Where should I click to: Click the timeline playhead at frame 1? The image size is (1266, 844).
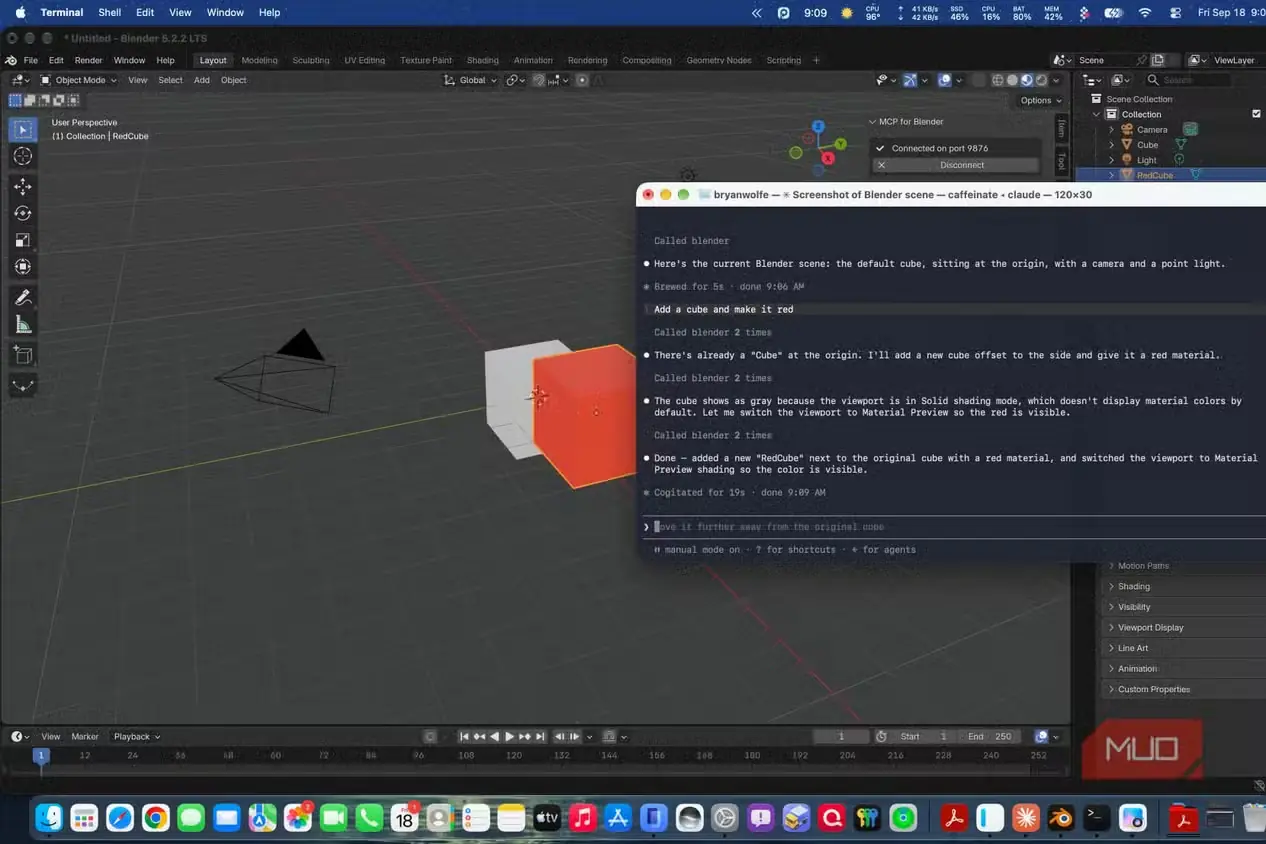41,756
